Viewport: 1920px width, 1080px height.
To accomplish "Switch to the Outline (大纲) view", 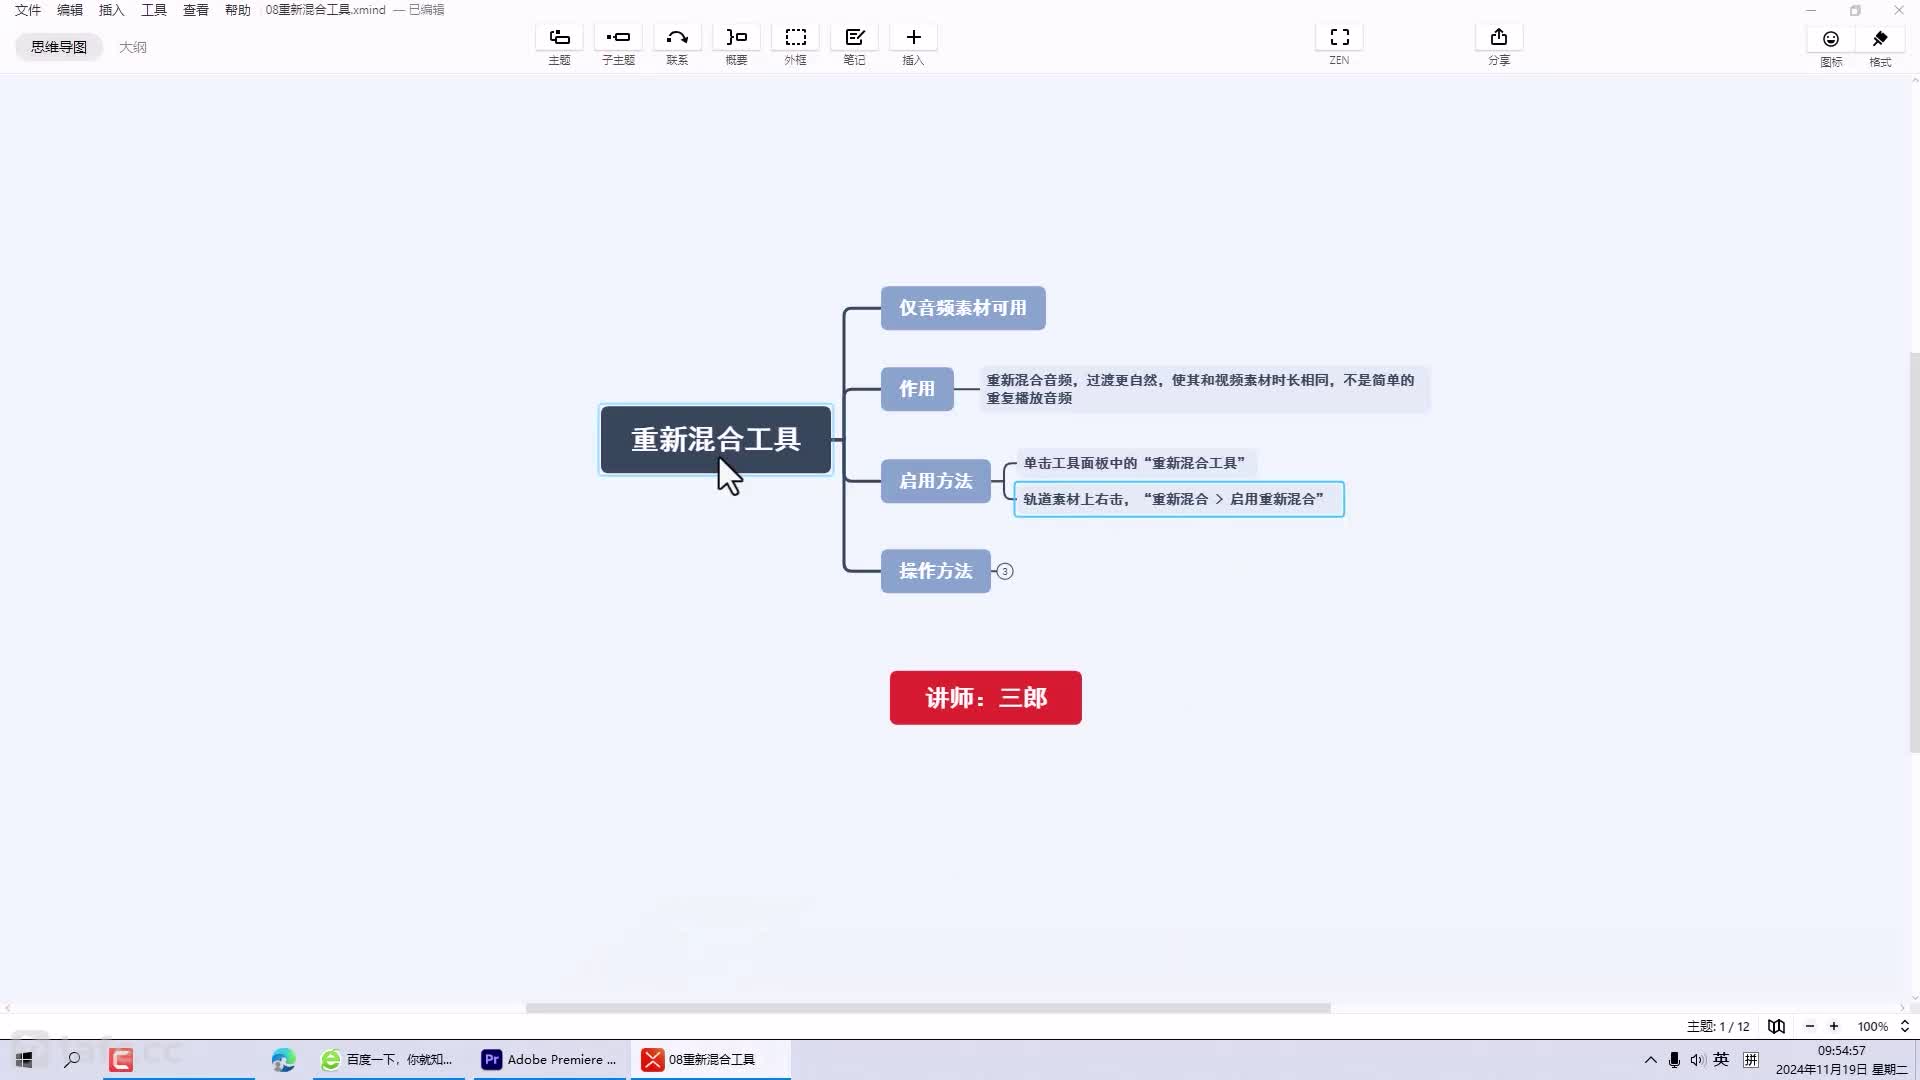I will [132, 47].
